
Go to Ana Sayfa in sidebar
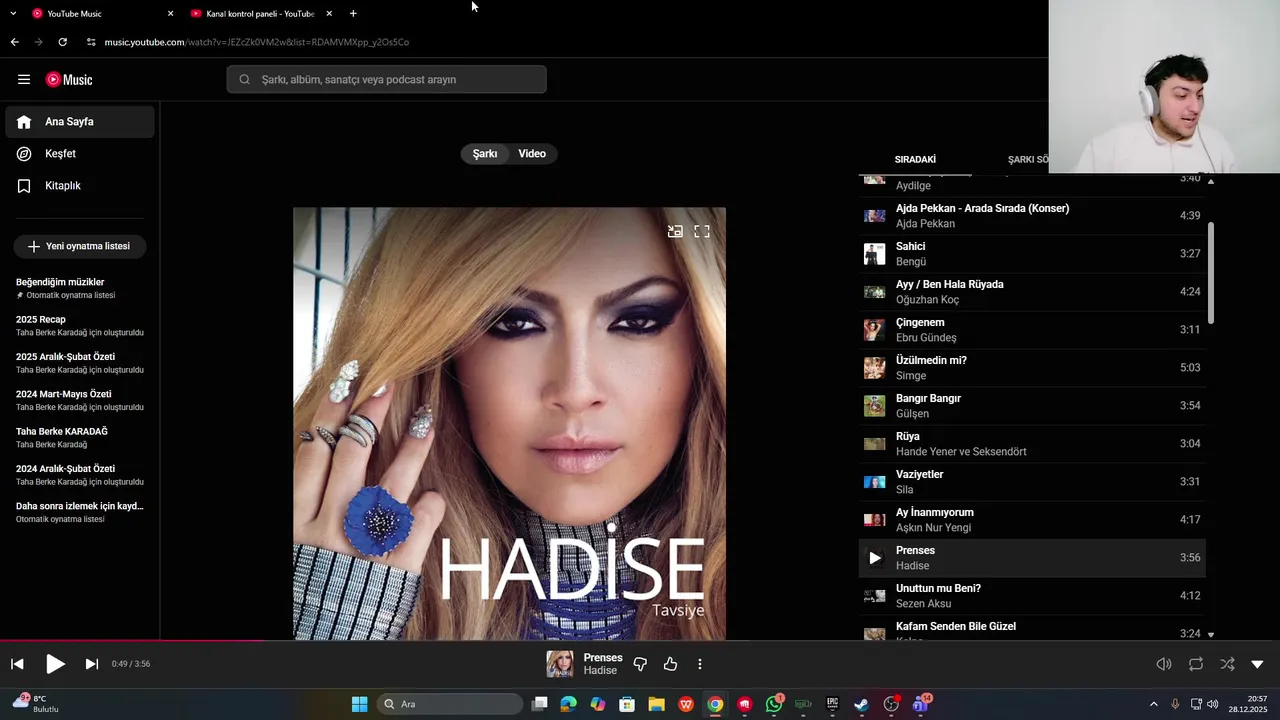pyautogui.click(x=80, y=122)
